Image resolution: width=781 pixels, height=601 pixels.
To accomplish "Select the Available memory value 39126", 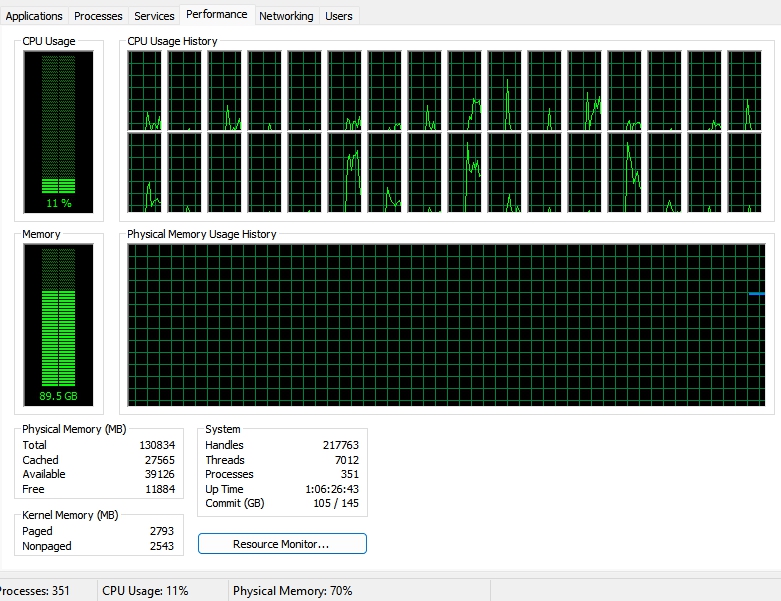I will pos(160,475).
